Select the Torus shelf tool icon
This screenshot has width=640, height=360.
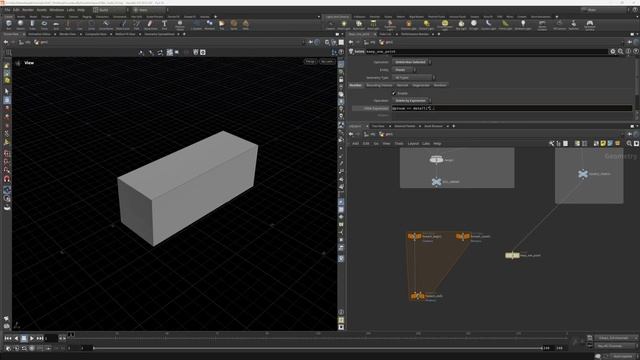click(x=44, y=24)
